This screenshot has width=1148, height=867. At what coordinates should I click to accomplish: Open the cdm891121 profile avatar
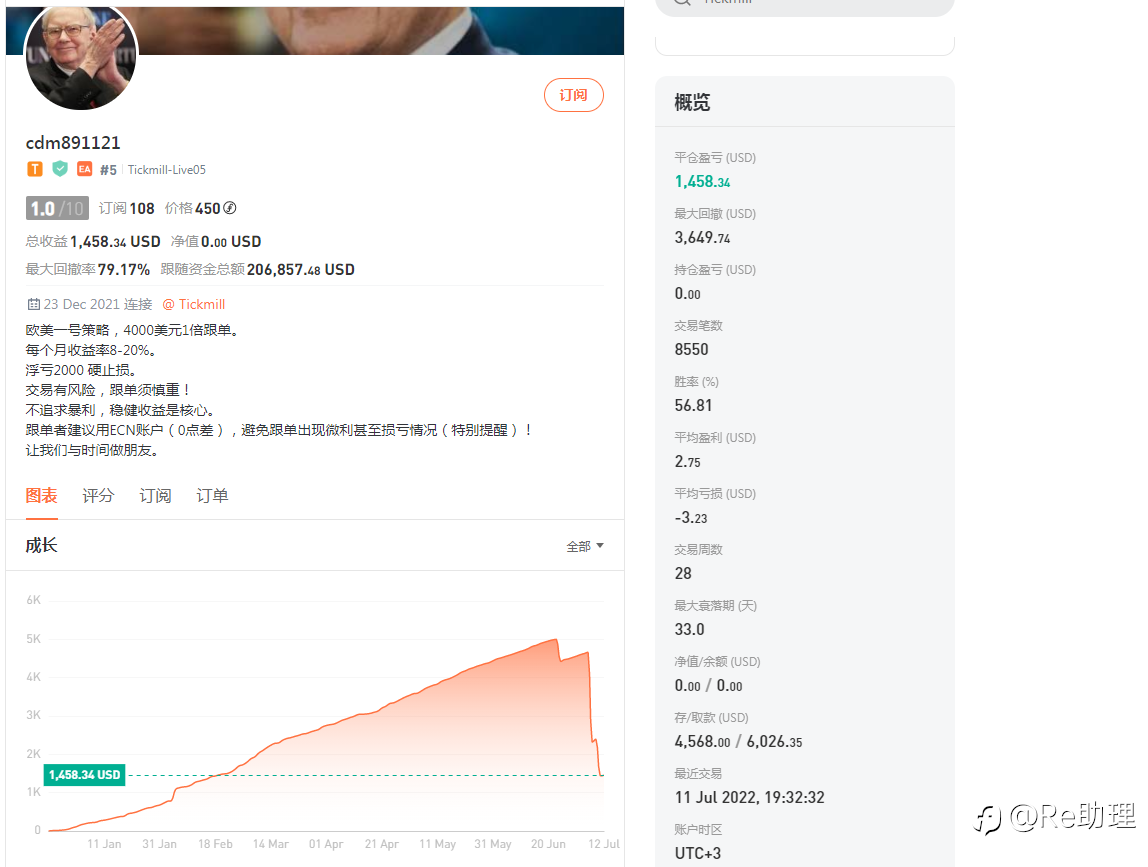(x=81, y=56)
